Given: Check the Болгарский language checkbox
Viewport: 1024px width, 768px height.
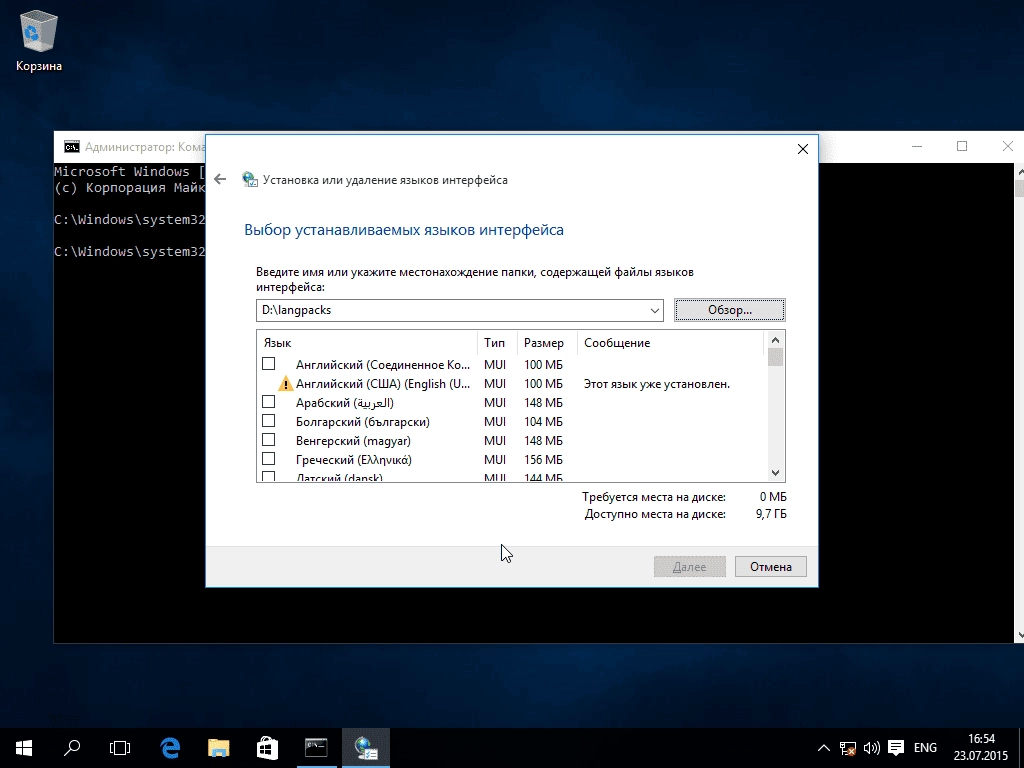Looking at the screenshot, I should (x=268, y=421).
